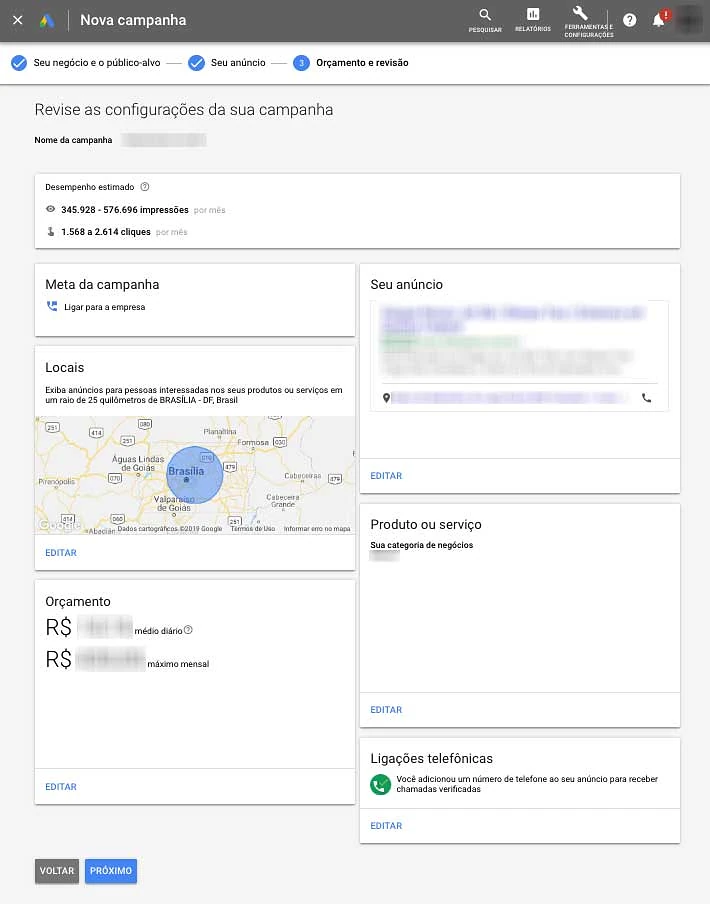Click the eye impressions icon
The image size is (710, 904).
pyautogui.click(x=51, y=209)
